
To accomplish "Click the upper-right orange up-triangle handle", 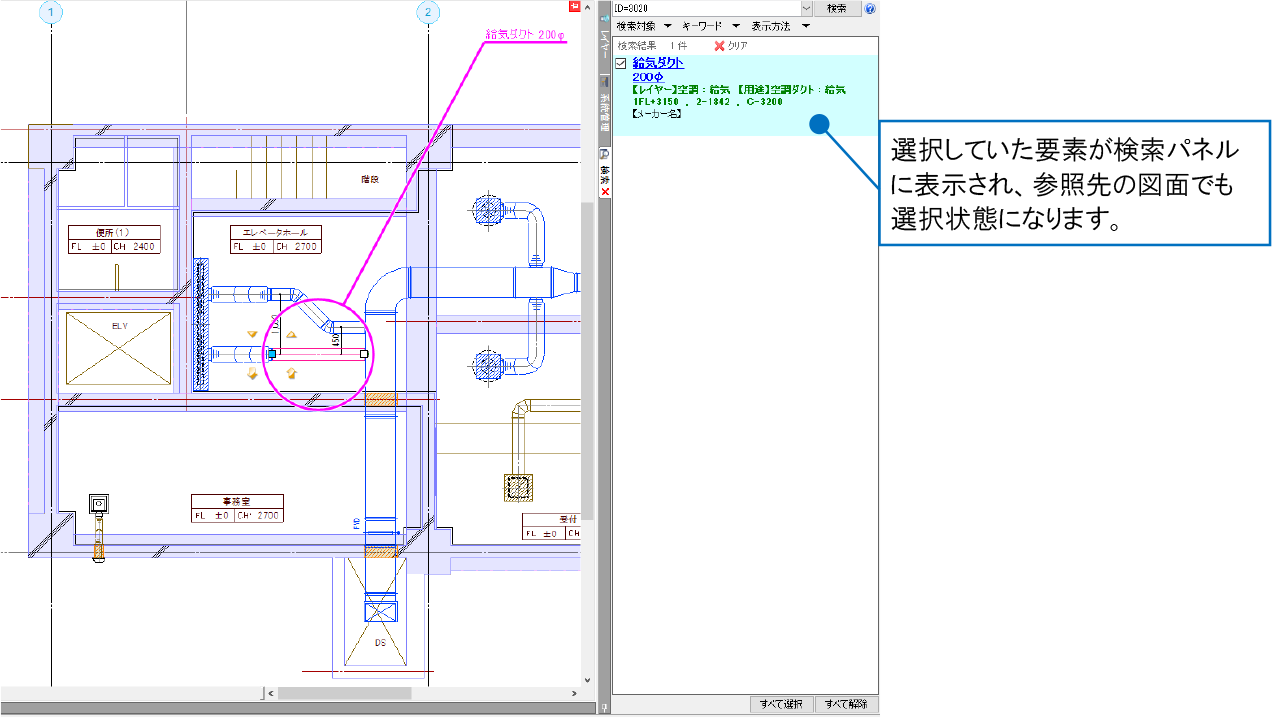I will [x=291, y=334].
